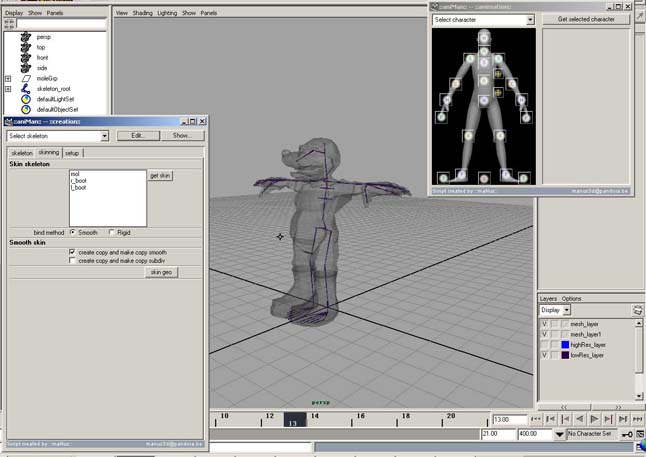Image resolution: width=646 pixels, height=457 pixels.
Task: Select the head control on the body diagram
Action: point(484,38)
